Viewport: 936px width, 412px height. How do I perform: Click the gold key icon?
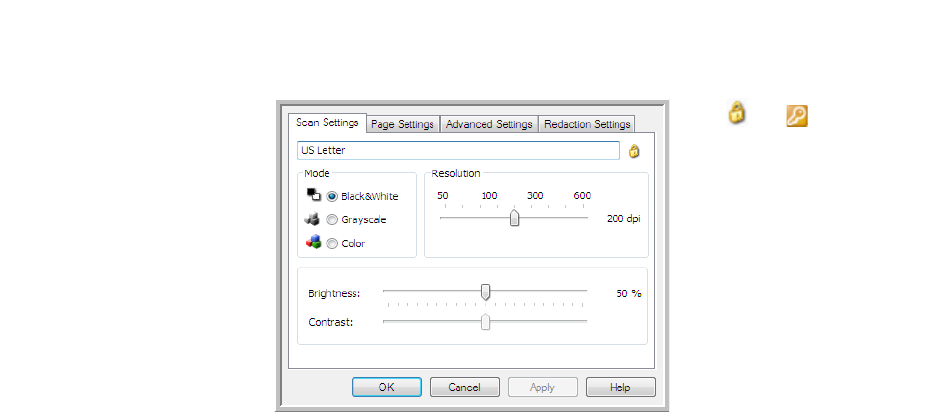click(x=796, y=116)
